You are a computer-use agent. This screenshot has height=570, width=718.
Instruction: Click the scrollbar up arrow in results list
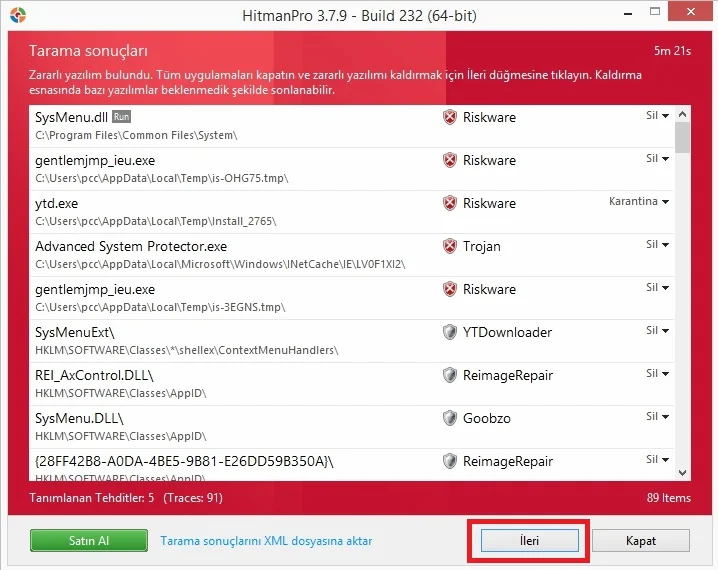coord(683,113)
